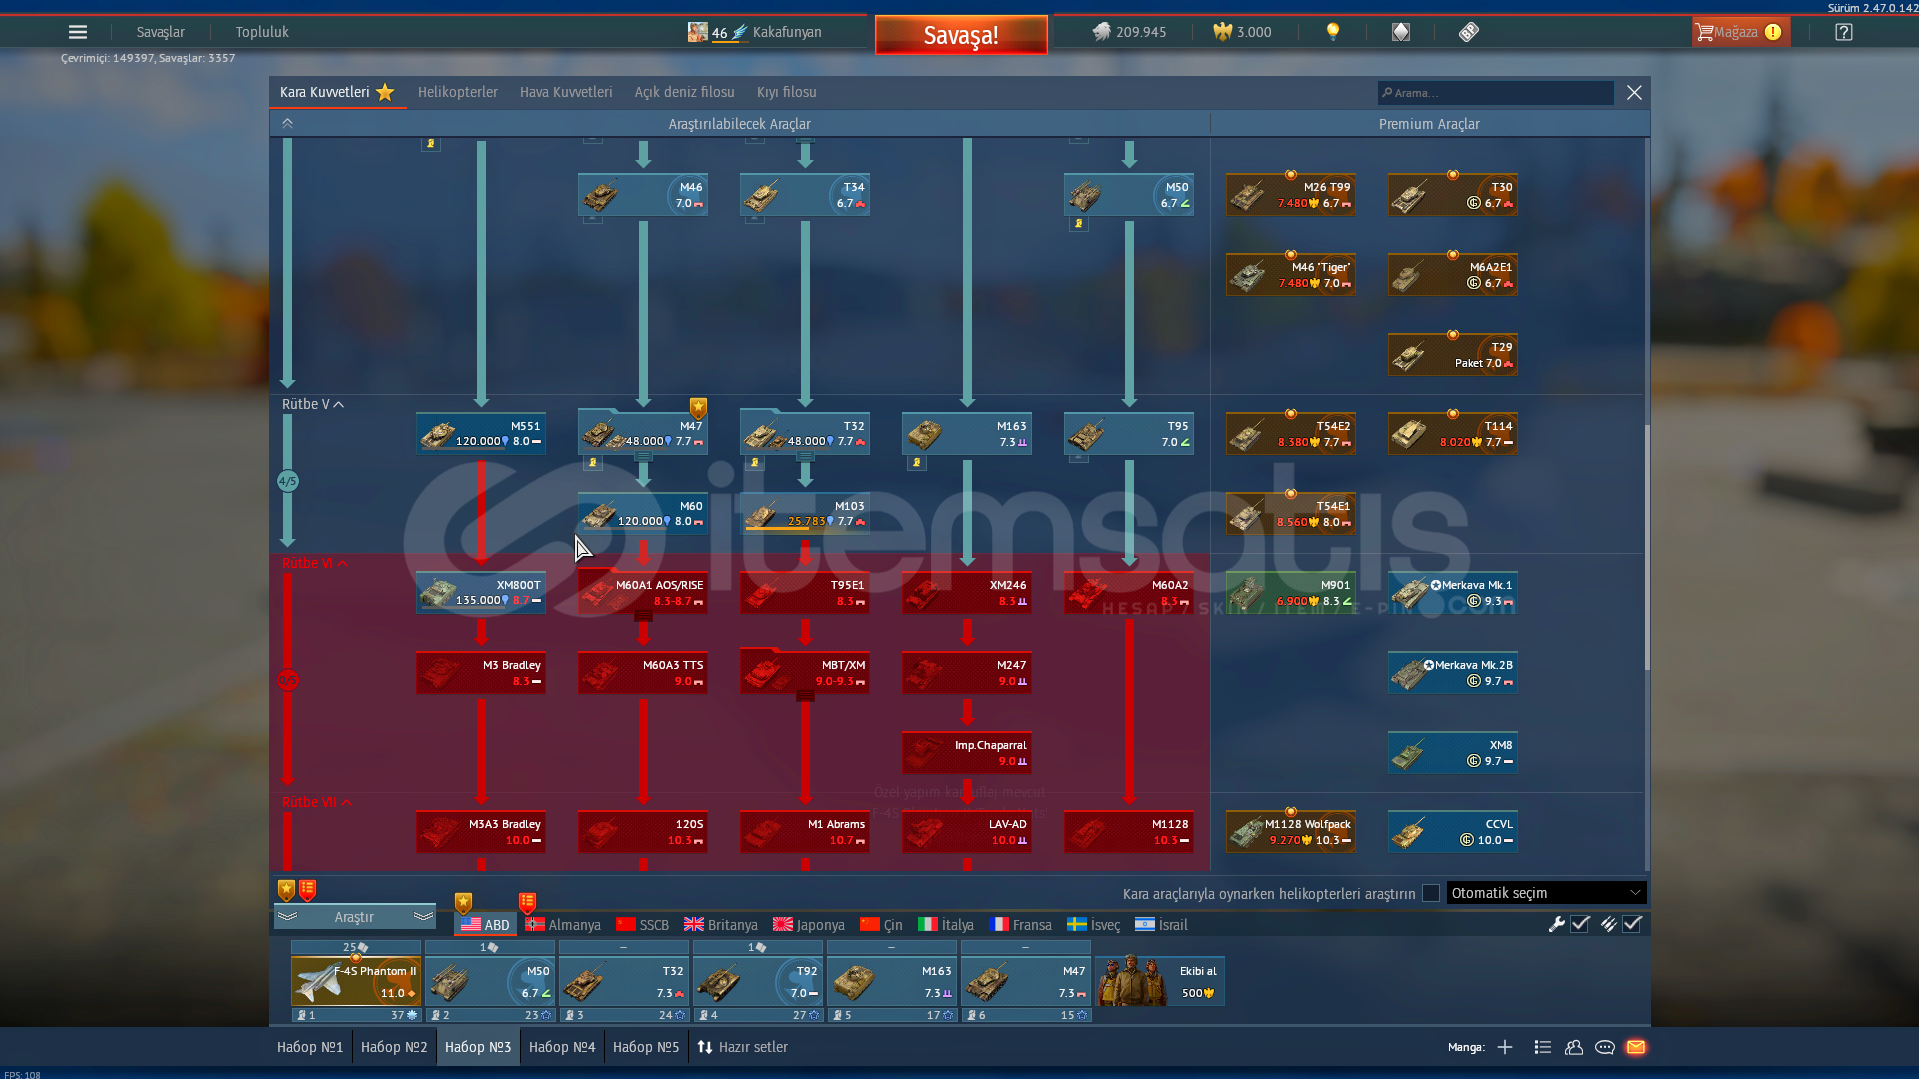
Task: Collapse the Rütbe VII section
Action: pos(317,802)
